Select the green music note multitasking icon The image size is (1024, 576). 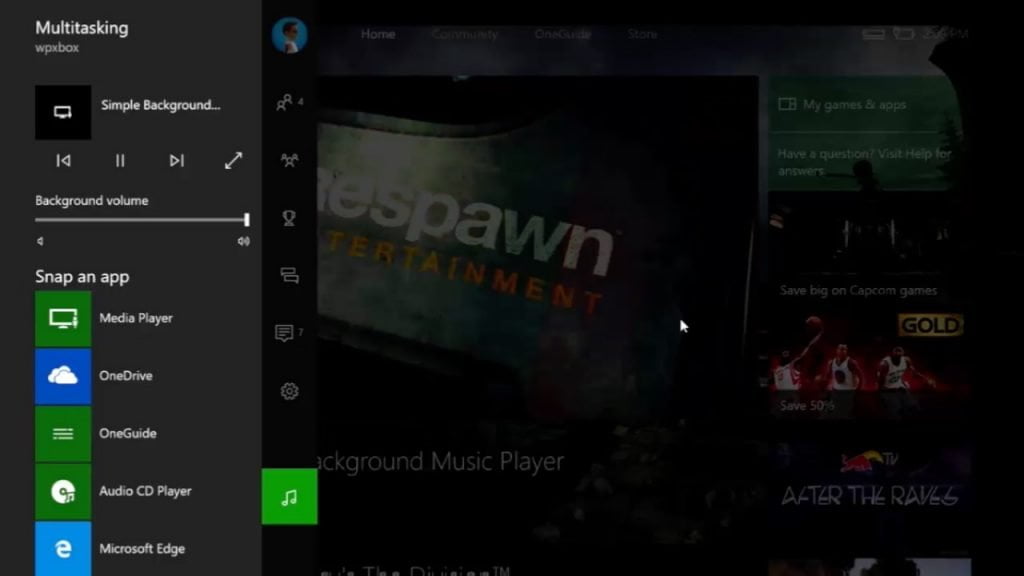[289, 496]
